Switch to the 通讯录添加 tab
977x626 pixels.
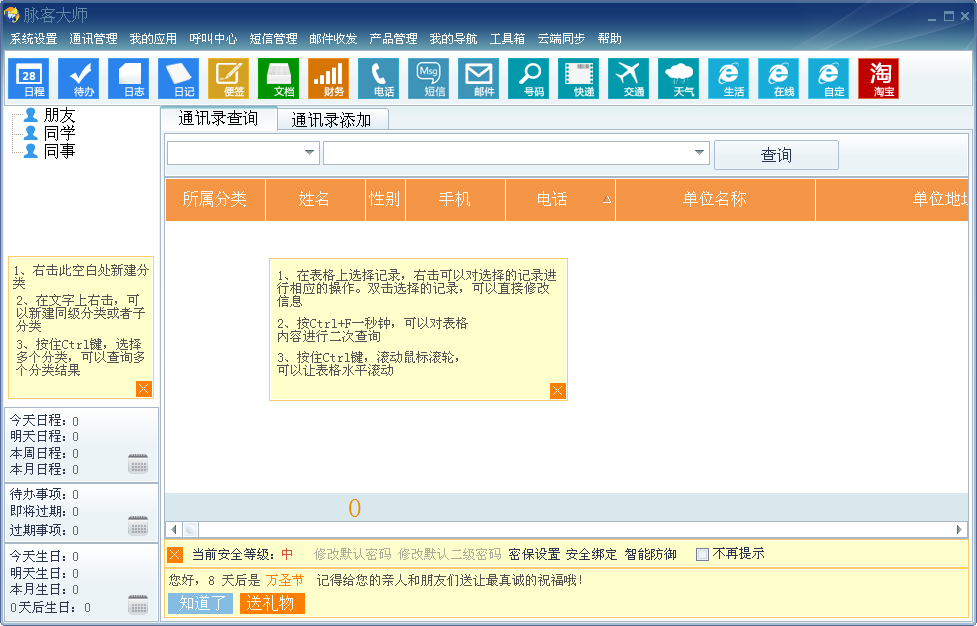click(x=332, y=120)
